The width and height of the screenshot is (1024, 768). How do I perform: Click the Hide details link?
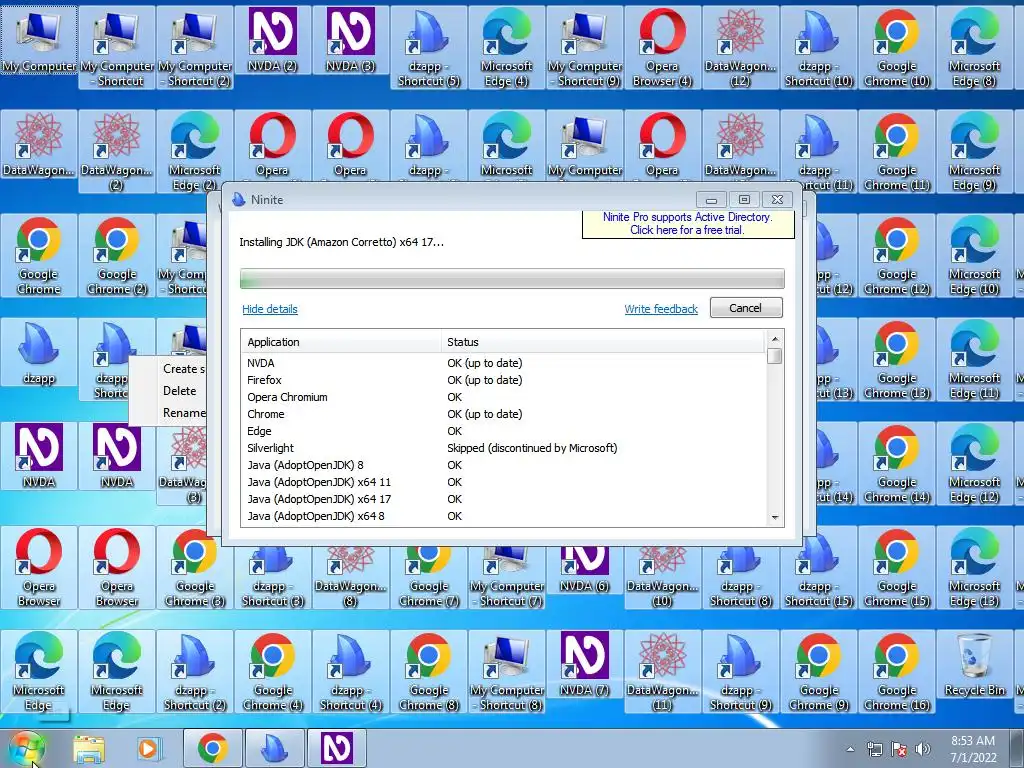click(270, 309)
